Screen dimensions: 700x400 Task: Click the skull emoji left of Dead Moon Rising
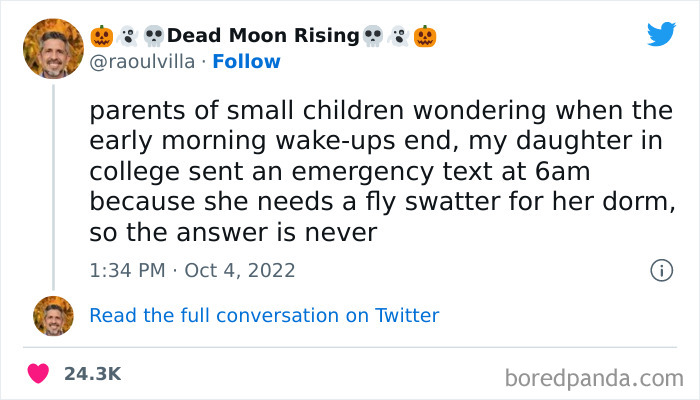point(154,37)
